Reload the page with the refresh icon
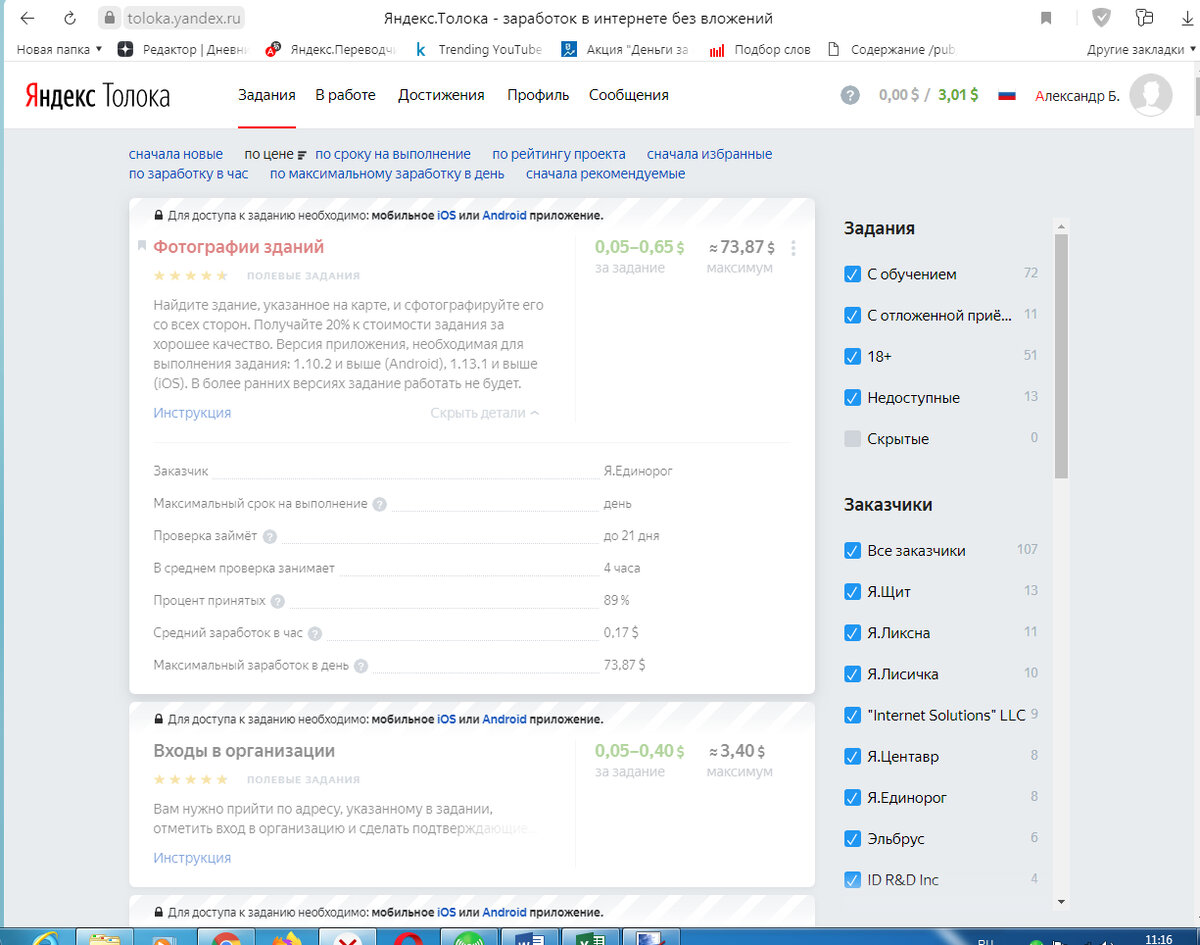Screen dimensions: 1200x945 (x=69, y=18)
